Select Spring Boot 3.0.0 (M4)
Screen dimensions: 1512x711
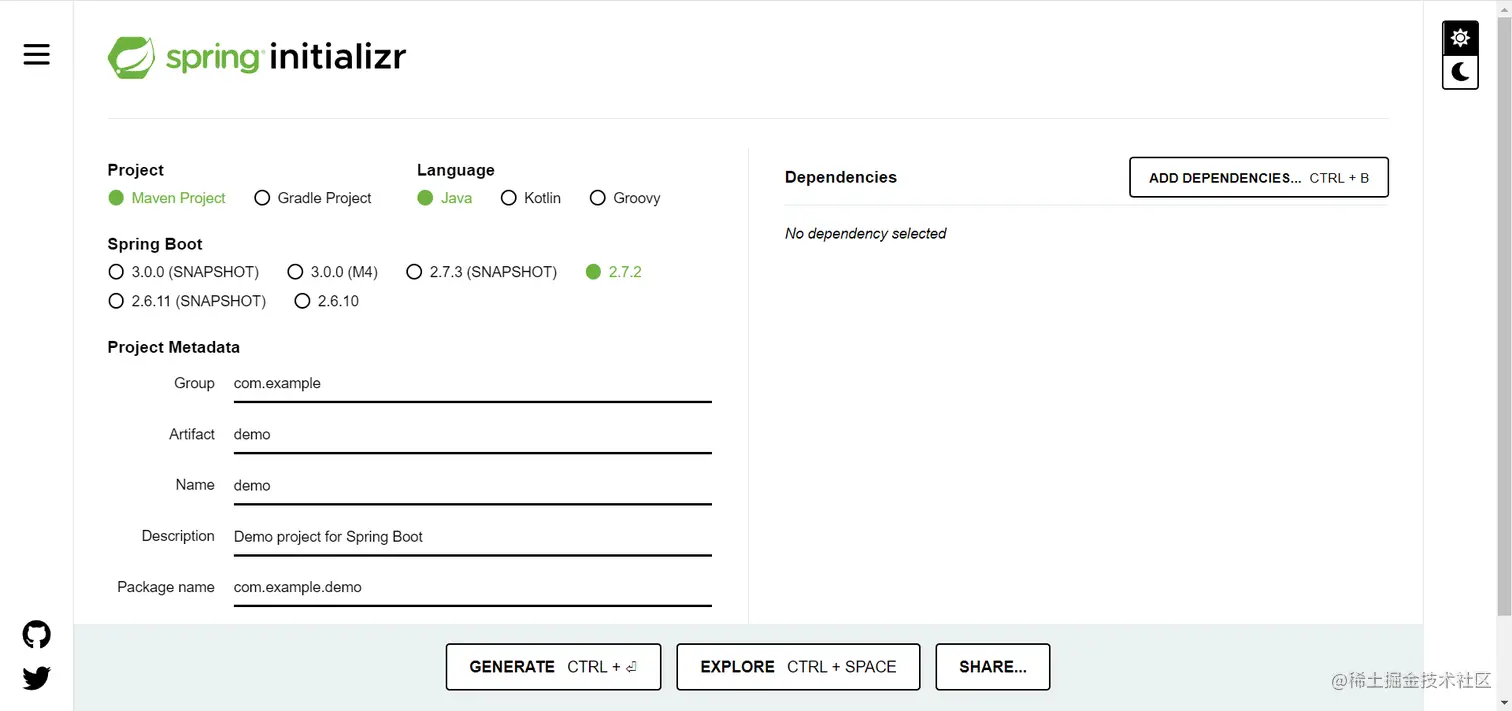333,272
